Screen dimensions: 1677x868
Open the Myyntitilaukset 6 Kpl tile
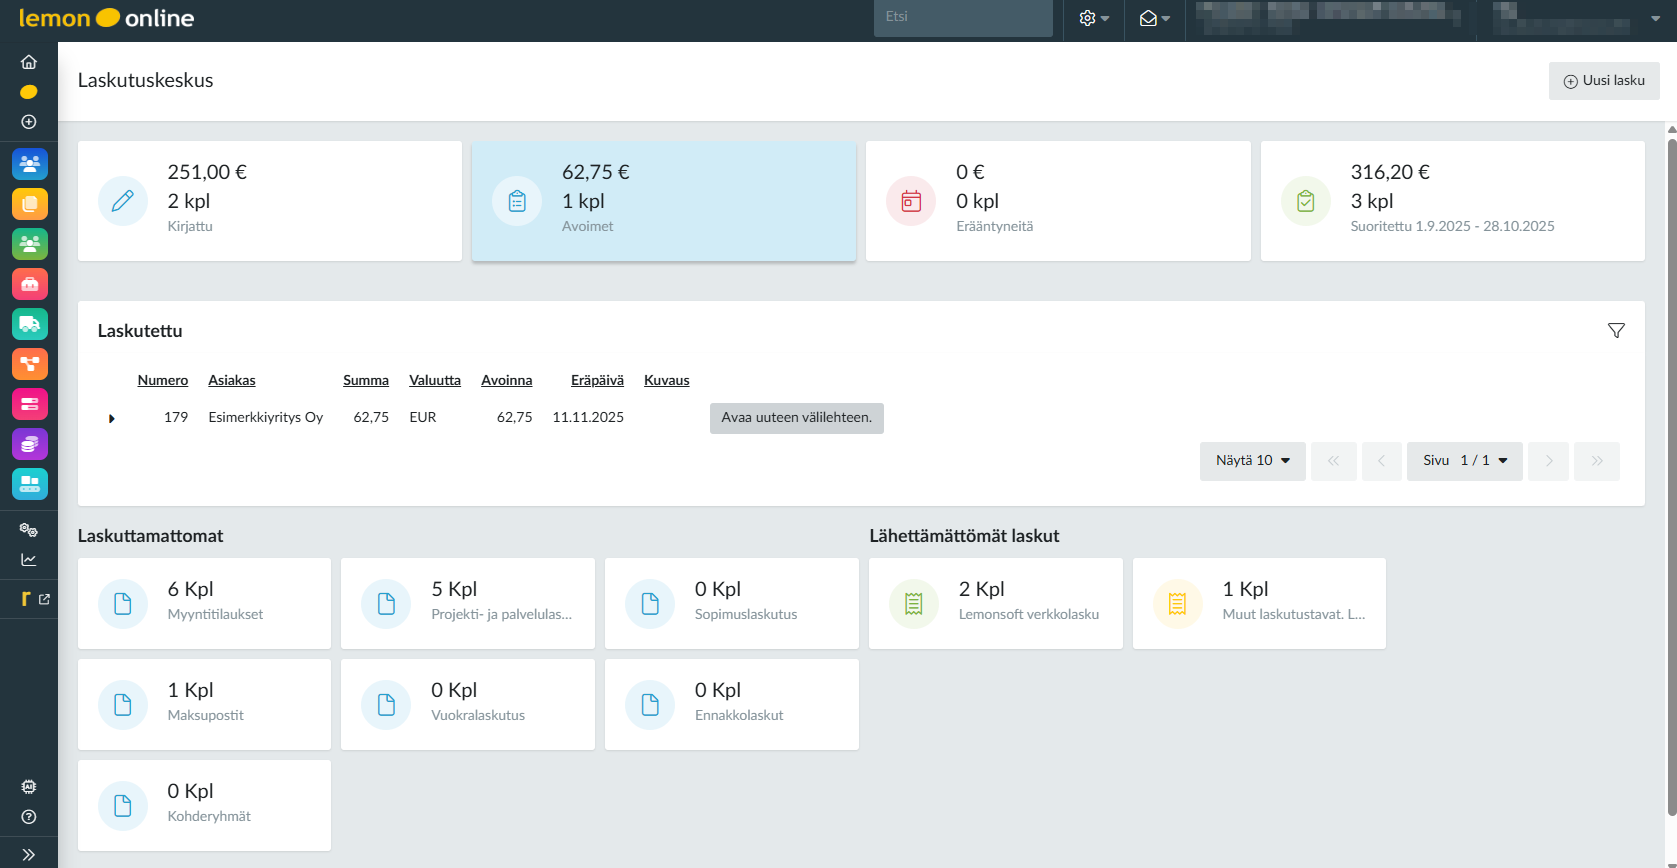pyautogui.click(x=204, y=604)
